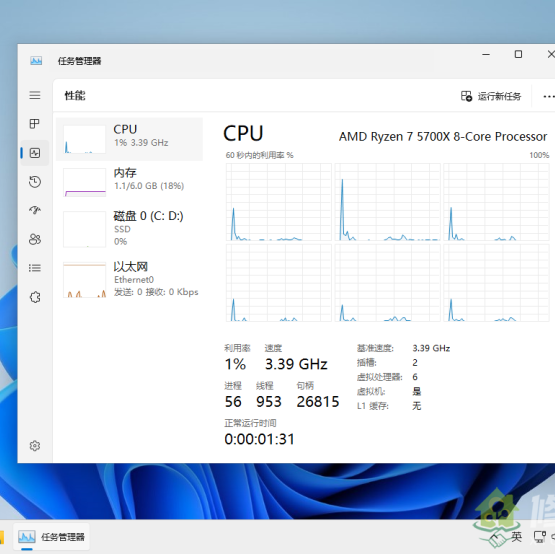Click Ethernet mini graph thumbnail
Screen dimensions: 555x554
pos(84,280)
